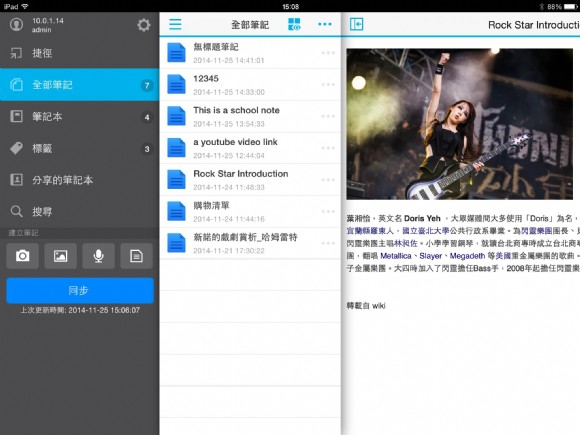Open the 捷徑 shortcuts section
The width and height of the screenshot is (580, 435).
[x=80, y=53]
